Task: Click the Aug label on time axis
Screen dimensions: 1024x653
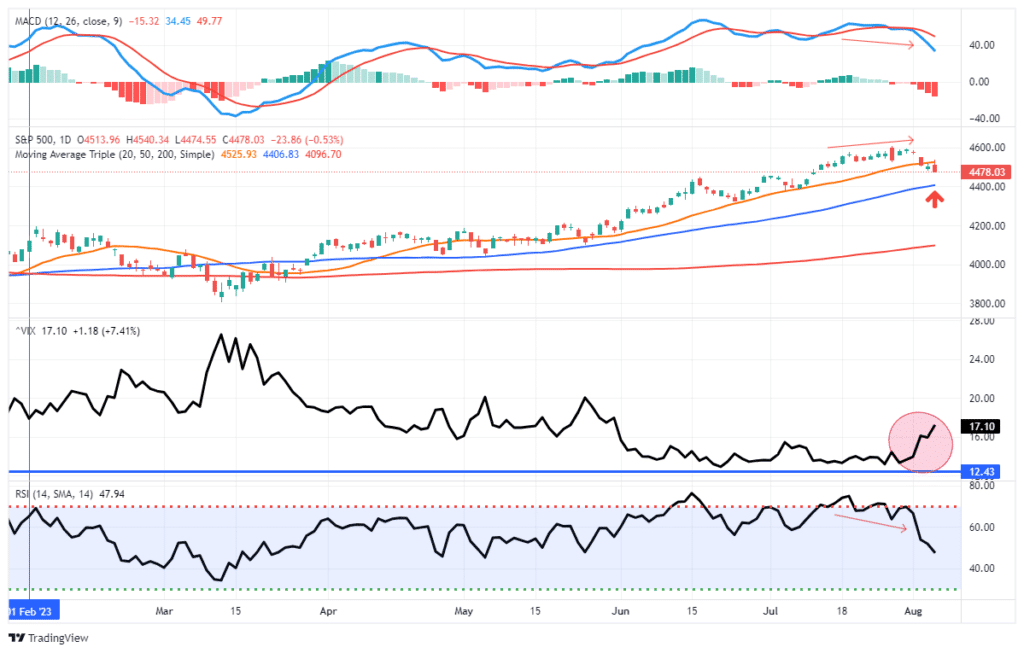Action: coord(910,608)
